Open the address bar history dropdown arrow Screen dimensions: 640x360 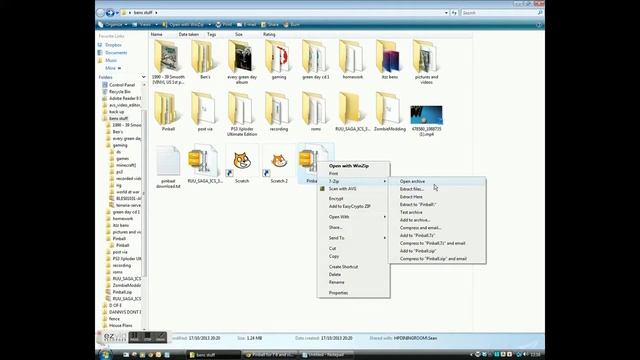coord(446,13)
